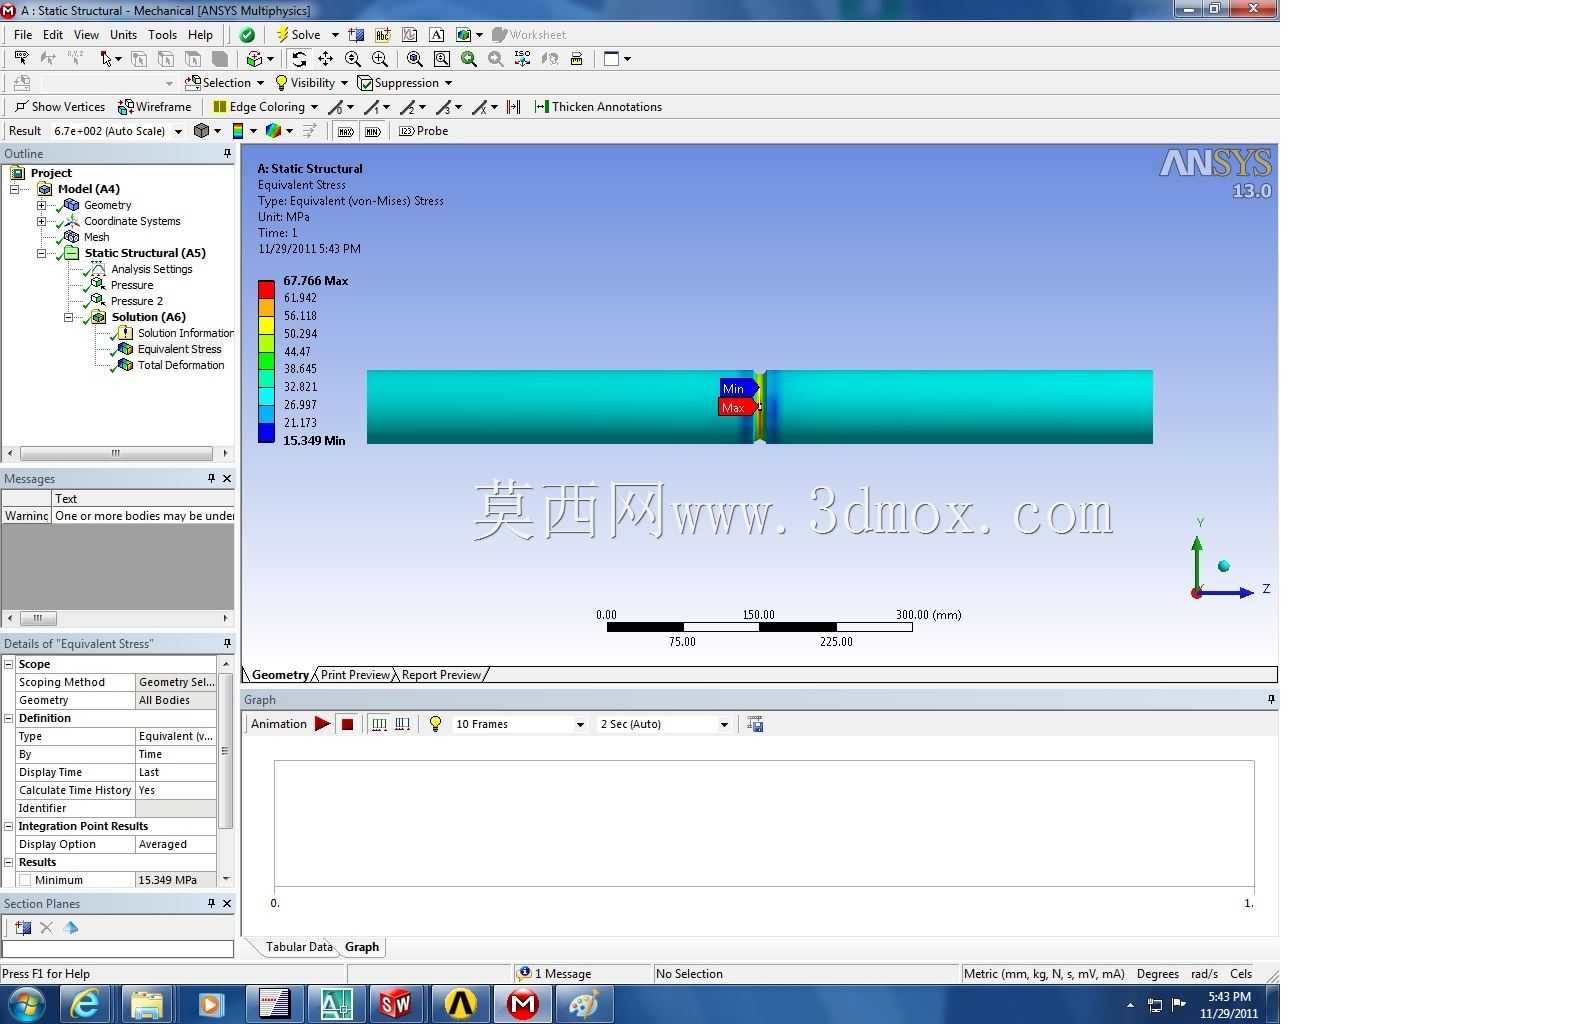Switch to Tabular Data tab
1584x1024 pixels.
[298, 947]
